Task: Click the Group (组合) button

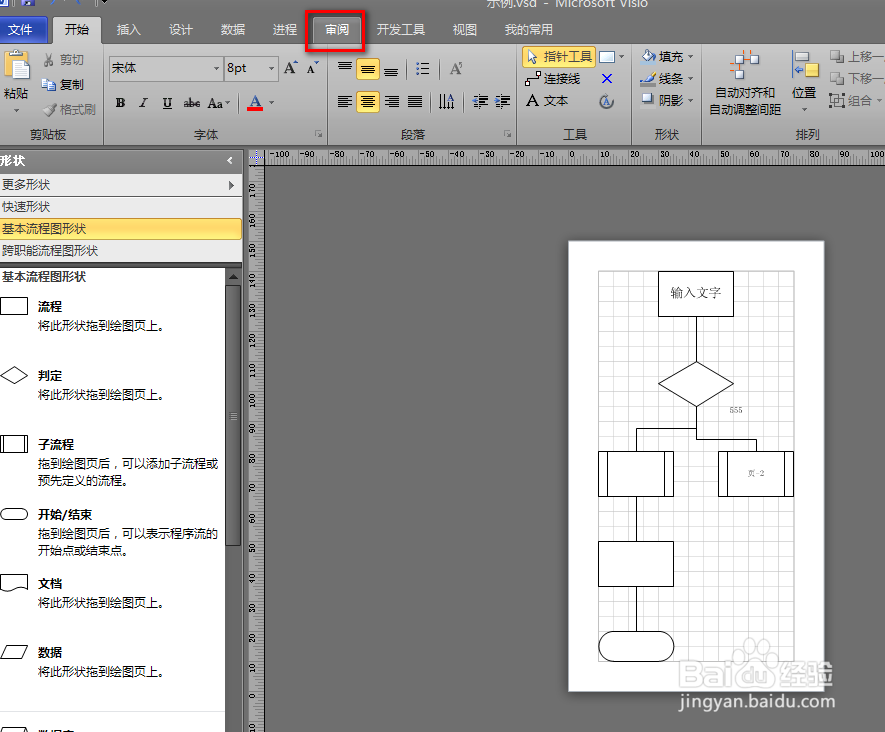Action: (855, 101)
